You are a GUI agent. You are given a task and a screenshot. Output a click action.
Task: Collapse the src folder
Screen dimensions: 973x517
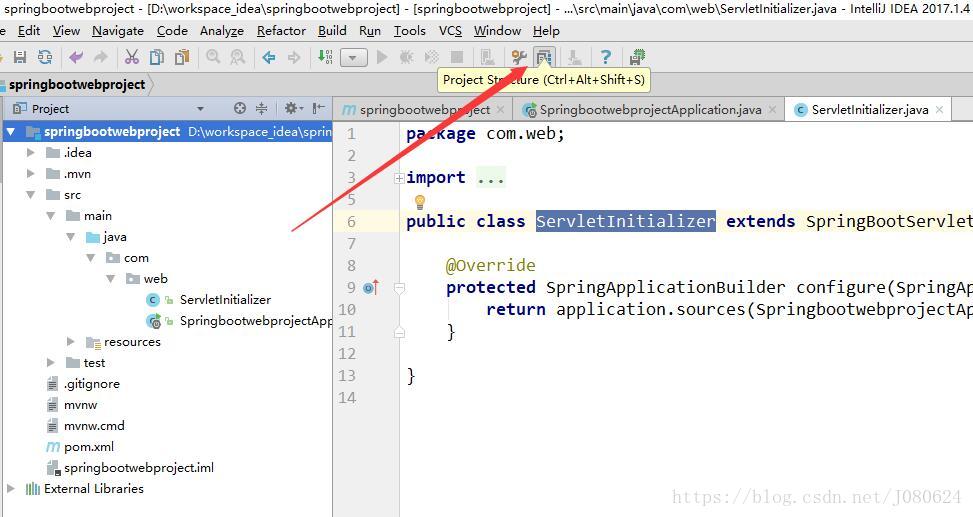click(30, 195)
